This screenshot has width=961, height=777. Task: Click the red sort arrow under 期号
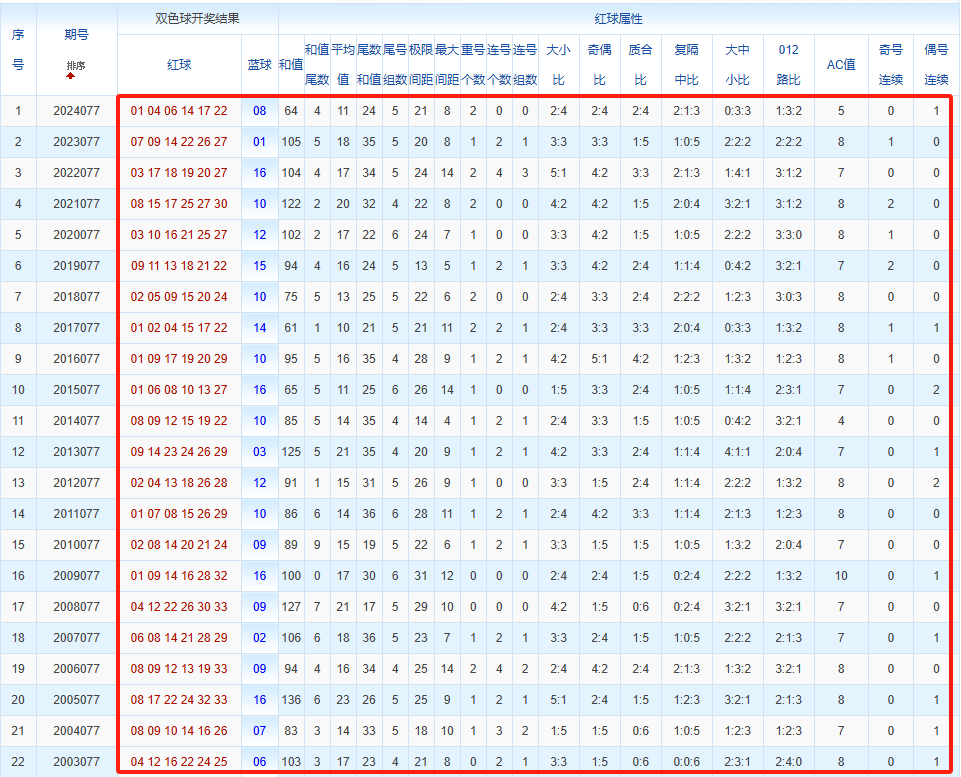(x=70, y=76)
